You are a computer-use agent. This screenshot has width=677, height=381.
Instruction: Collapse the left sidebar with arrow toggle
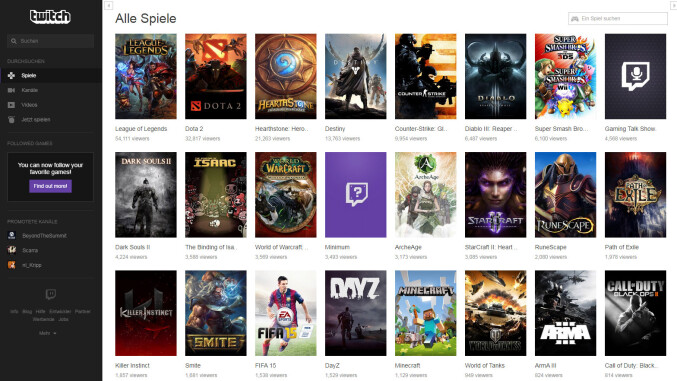109,5
